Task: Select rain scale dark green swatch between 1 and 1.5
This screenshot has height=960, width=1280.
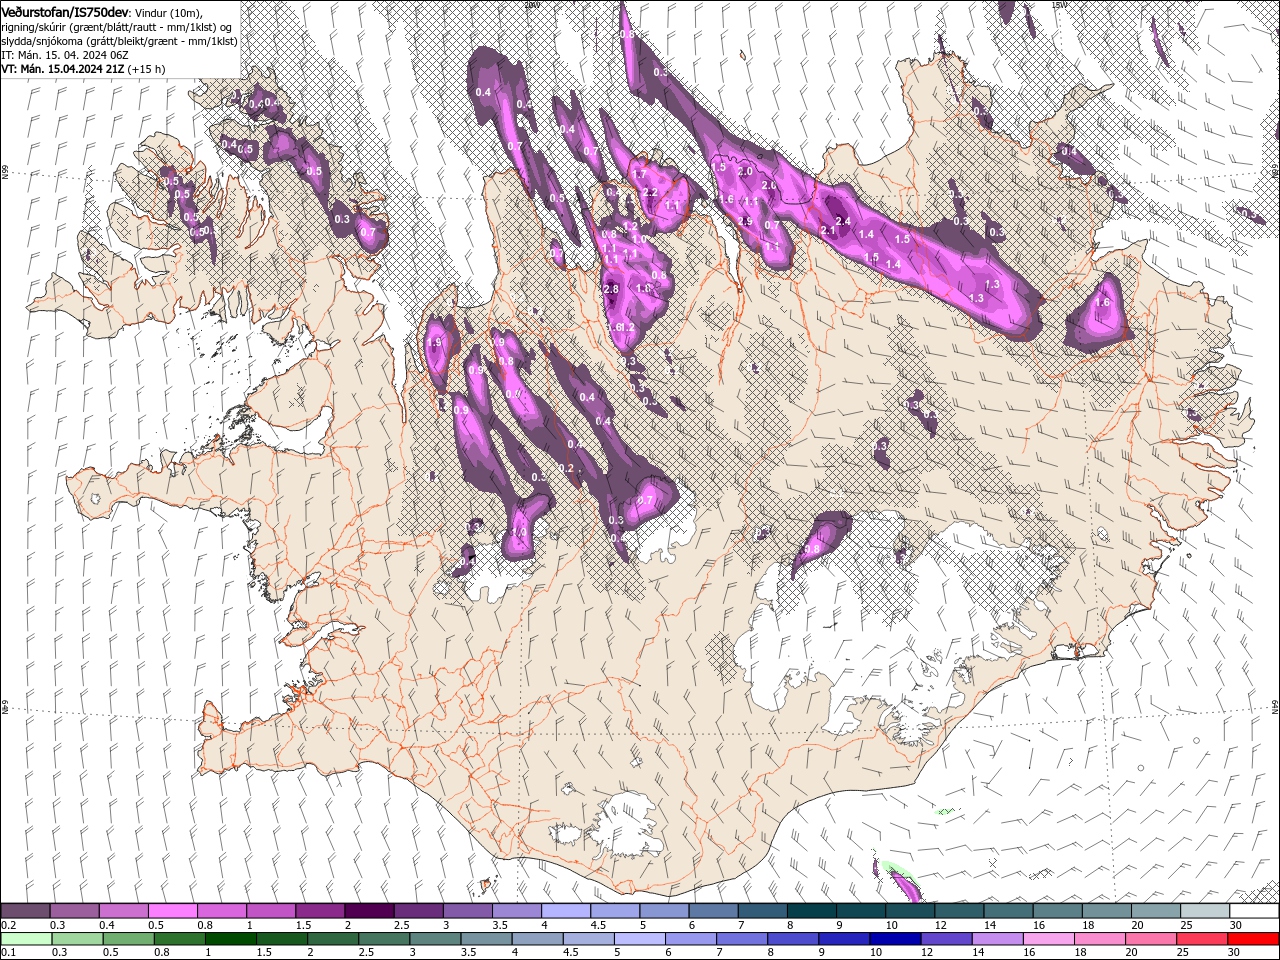Action: click(x=231, y=939)
